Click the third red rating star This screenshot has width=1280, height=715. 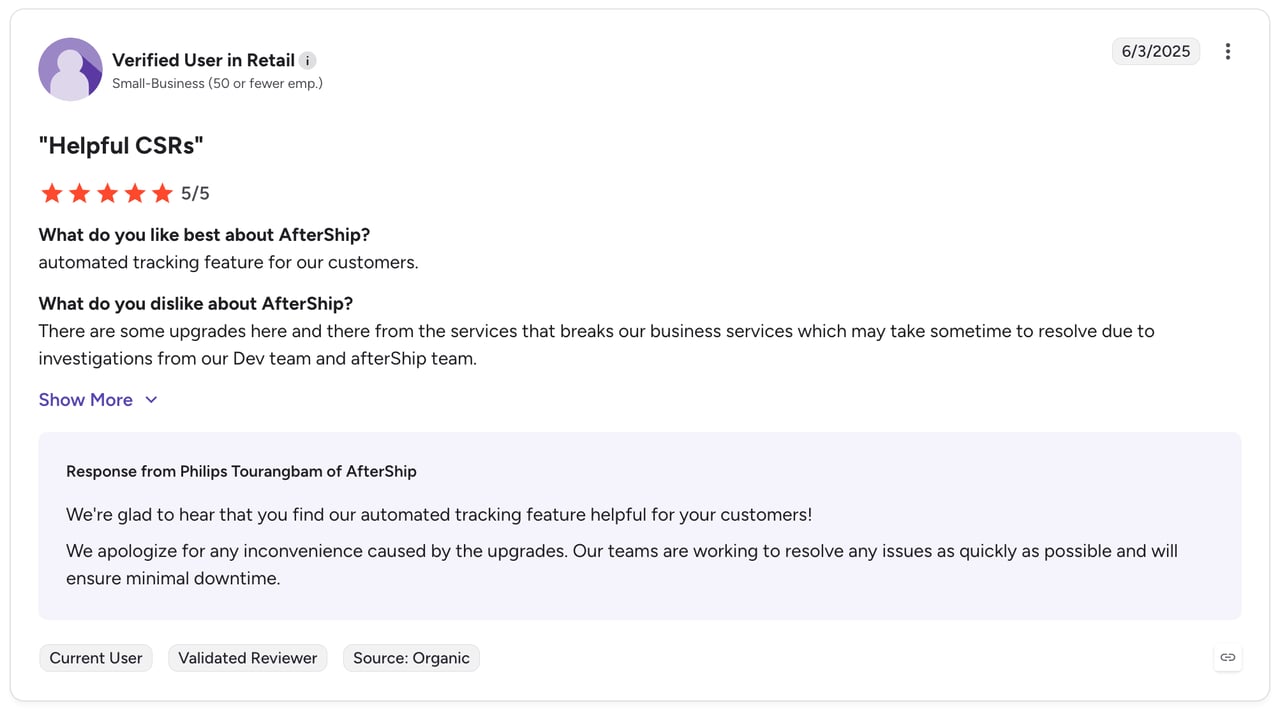click(107, 193)
